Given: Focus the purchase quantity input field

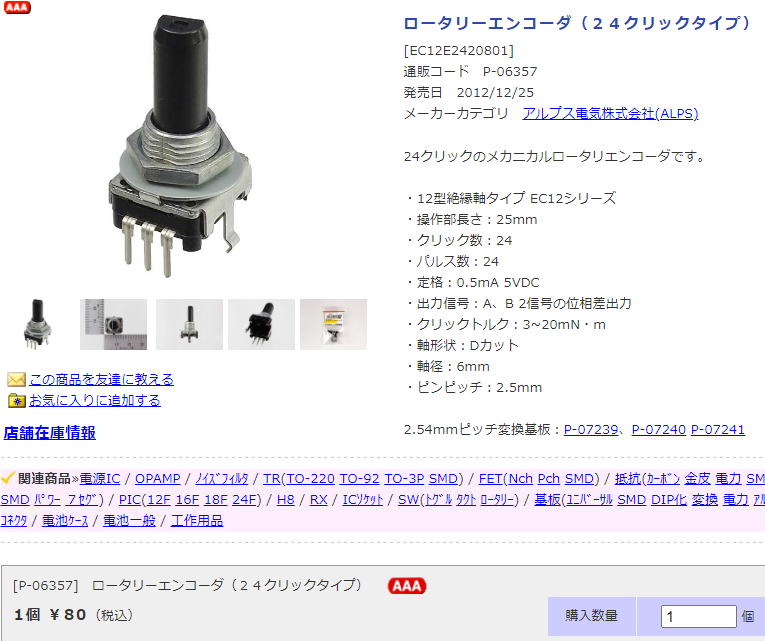Looking at the screenshot, I should [x=698, y=616].
